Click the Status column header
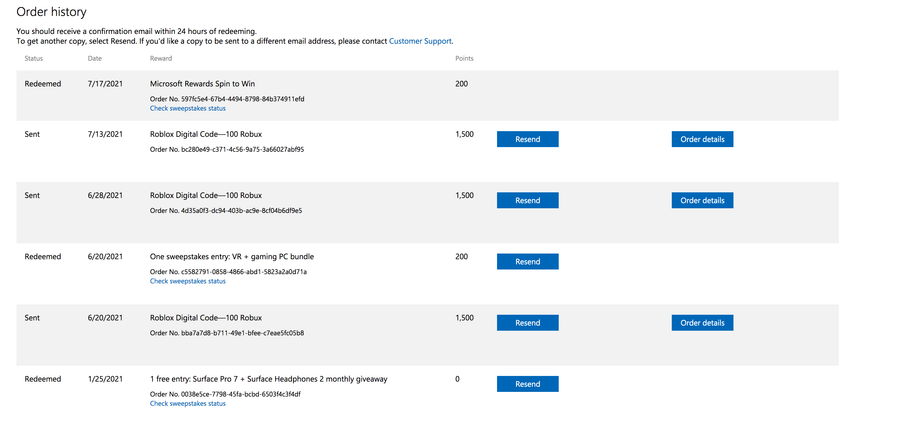Image resolution: width=900 pixels, height=432 pixels. tap(34, 59)
